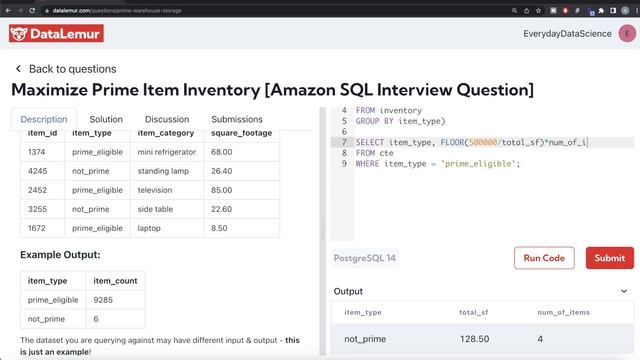Click the page title 'Maximize Prime Item Inventory'

(x=136, y=90)
